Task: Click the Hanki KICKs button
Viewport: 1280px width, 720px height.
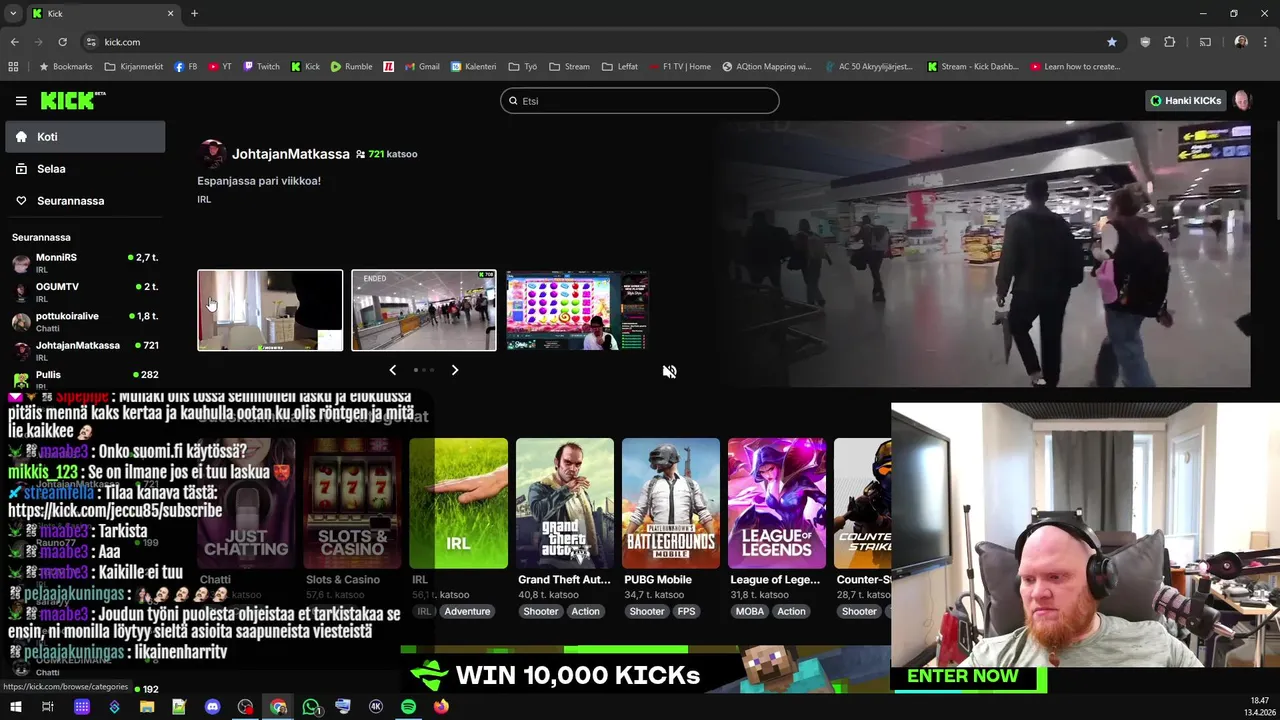Action: pyautogui.click(x=1186, y=100)
